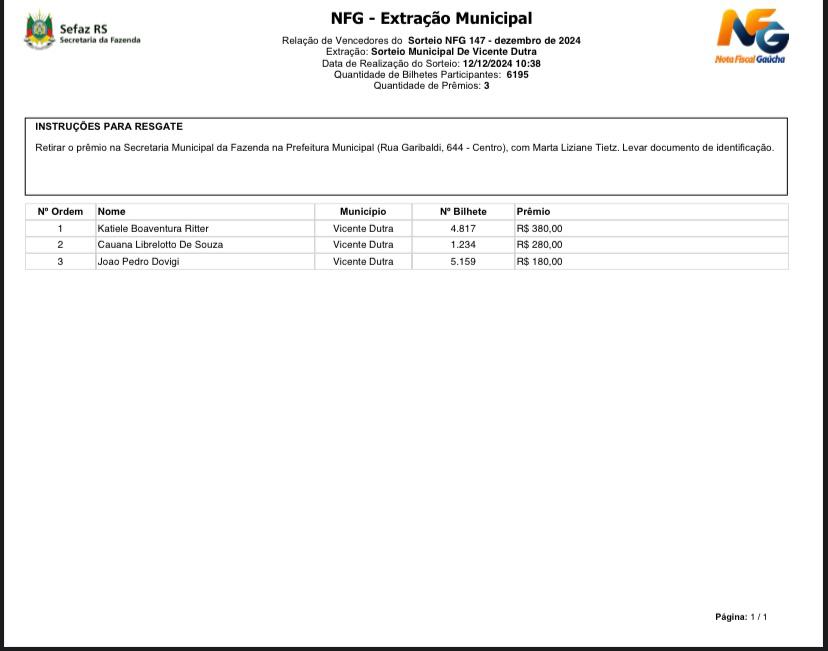Image resolution: width=828 pixels, height=651 pixels.
Task: Click 'Vicente Dutra' in Katiele's row
Action: coord(363,229)
